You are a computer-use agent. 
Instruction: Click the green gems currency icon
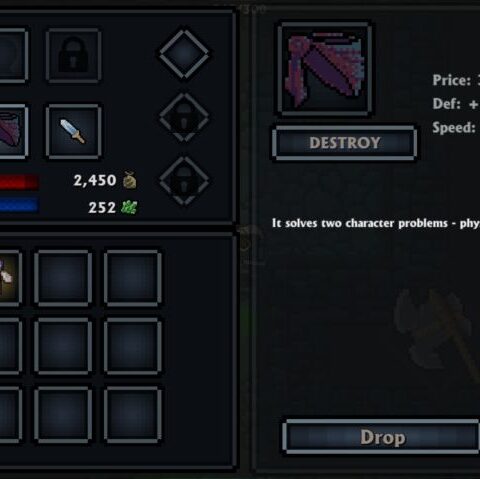pos(129,207)
